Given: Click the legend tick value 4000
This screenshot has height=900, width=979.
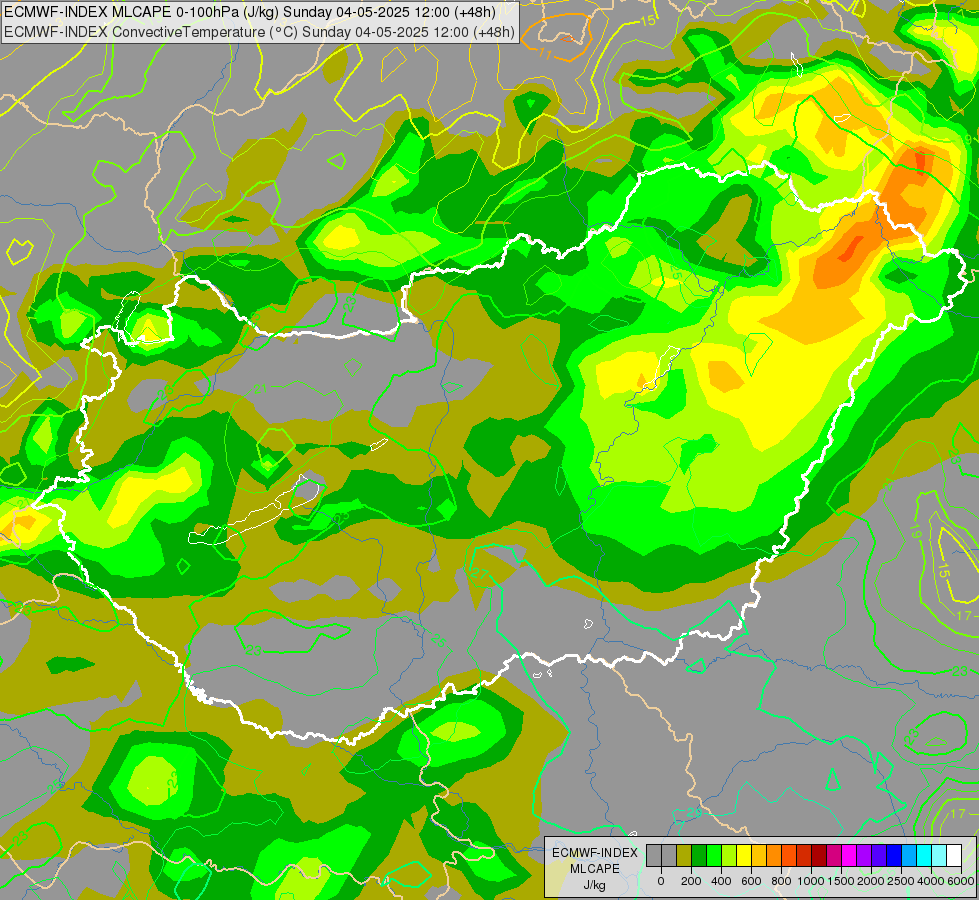Looking at the screenshot, I should (x=931, y=881).
